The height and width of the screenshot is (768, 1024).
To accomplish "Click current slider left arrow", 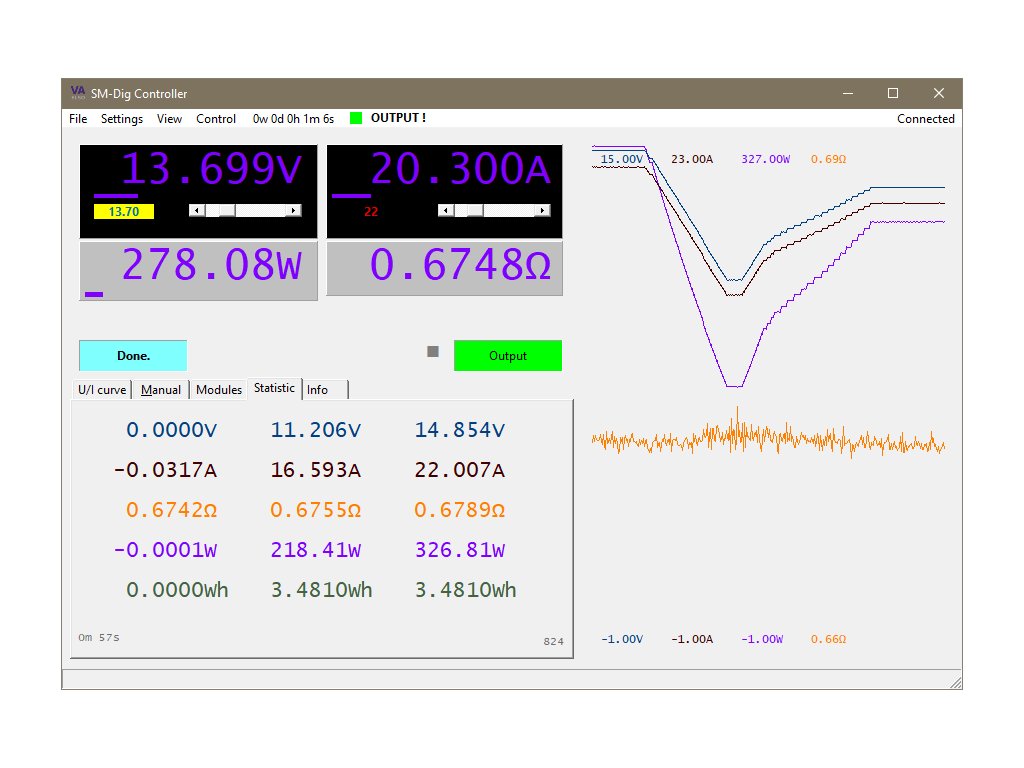I will point(444,210).
